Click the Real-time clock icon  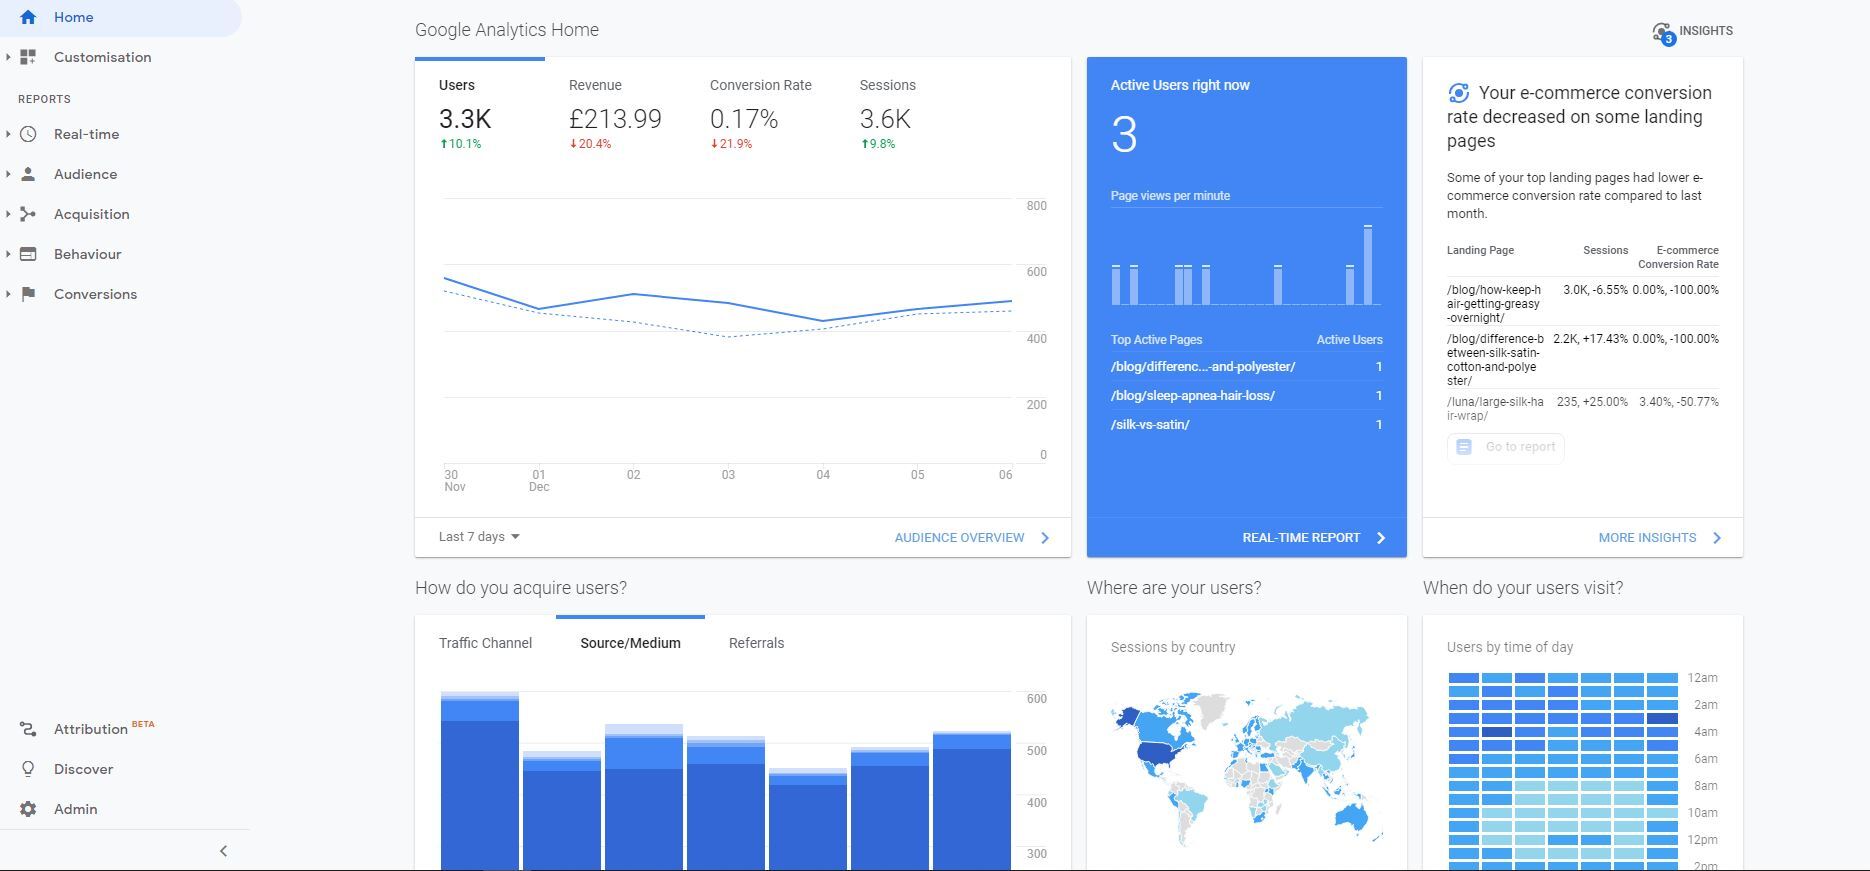click(x=28, y=134)
